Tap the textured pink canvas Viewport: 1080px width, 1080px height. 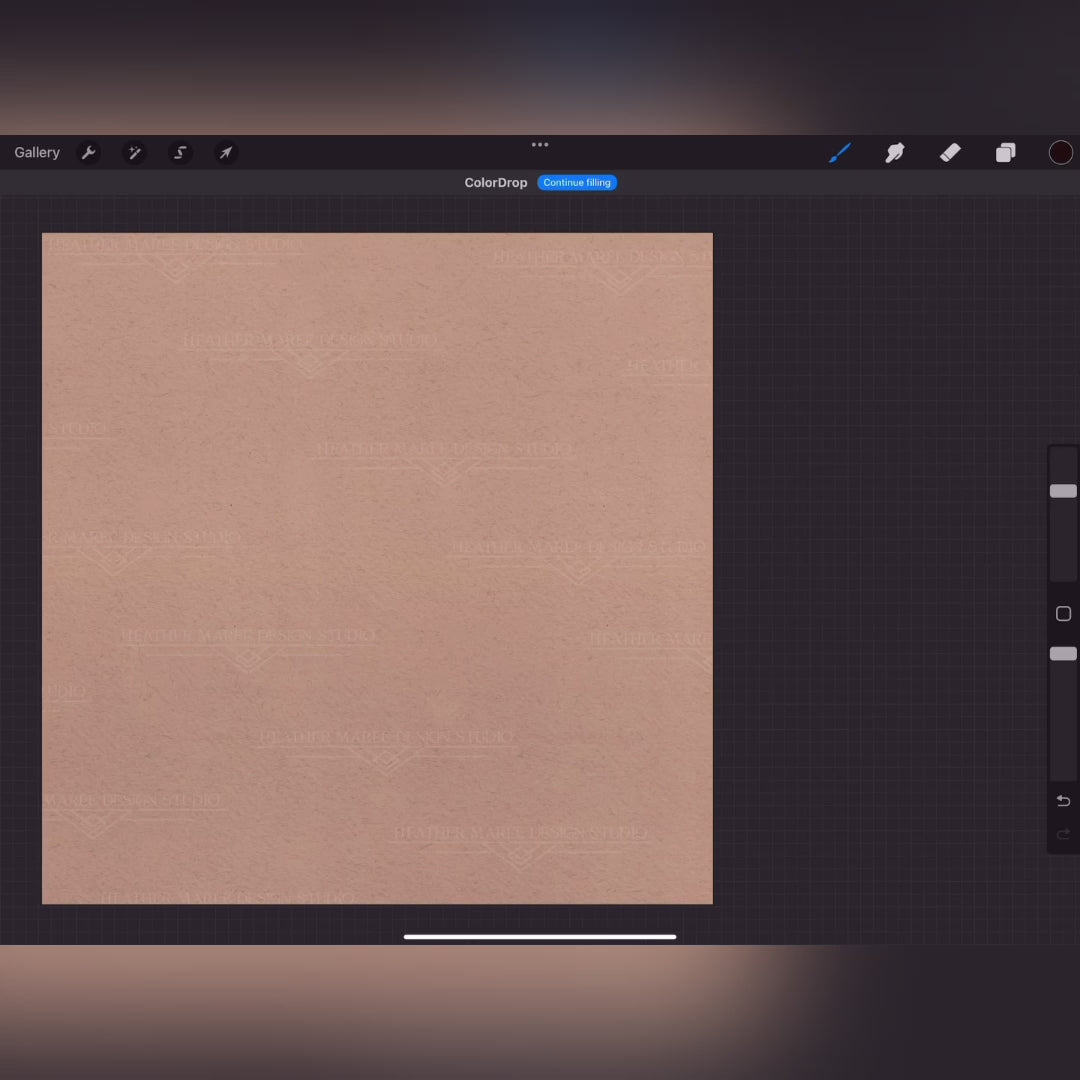[x=377, y=568]
